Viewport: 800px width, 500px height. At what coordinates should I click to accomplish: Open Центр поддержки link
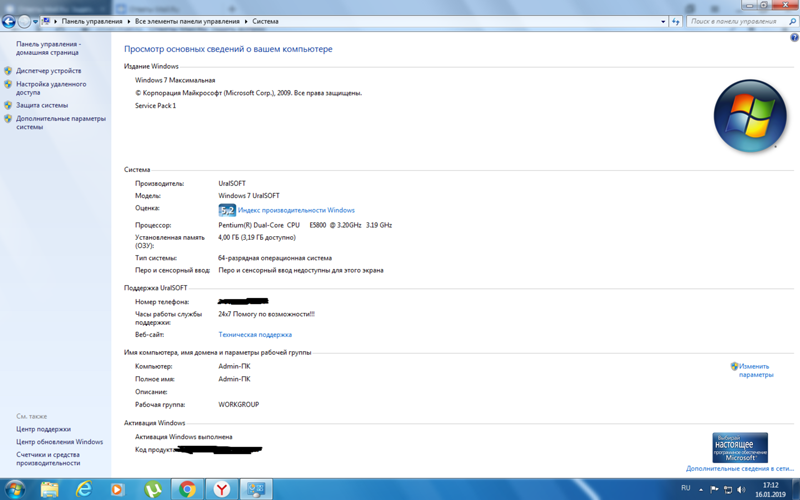point(43,429)
